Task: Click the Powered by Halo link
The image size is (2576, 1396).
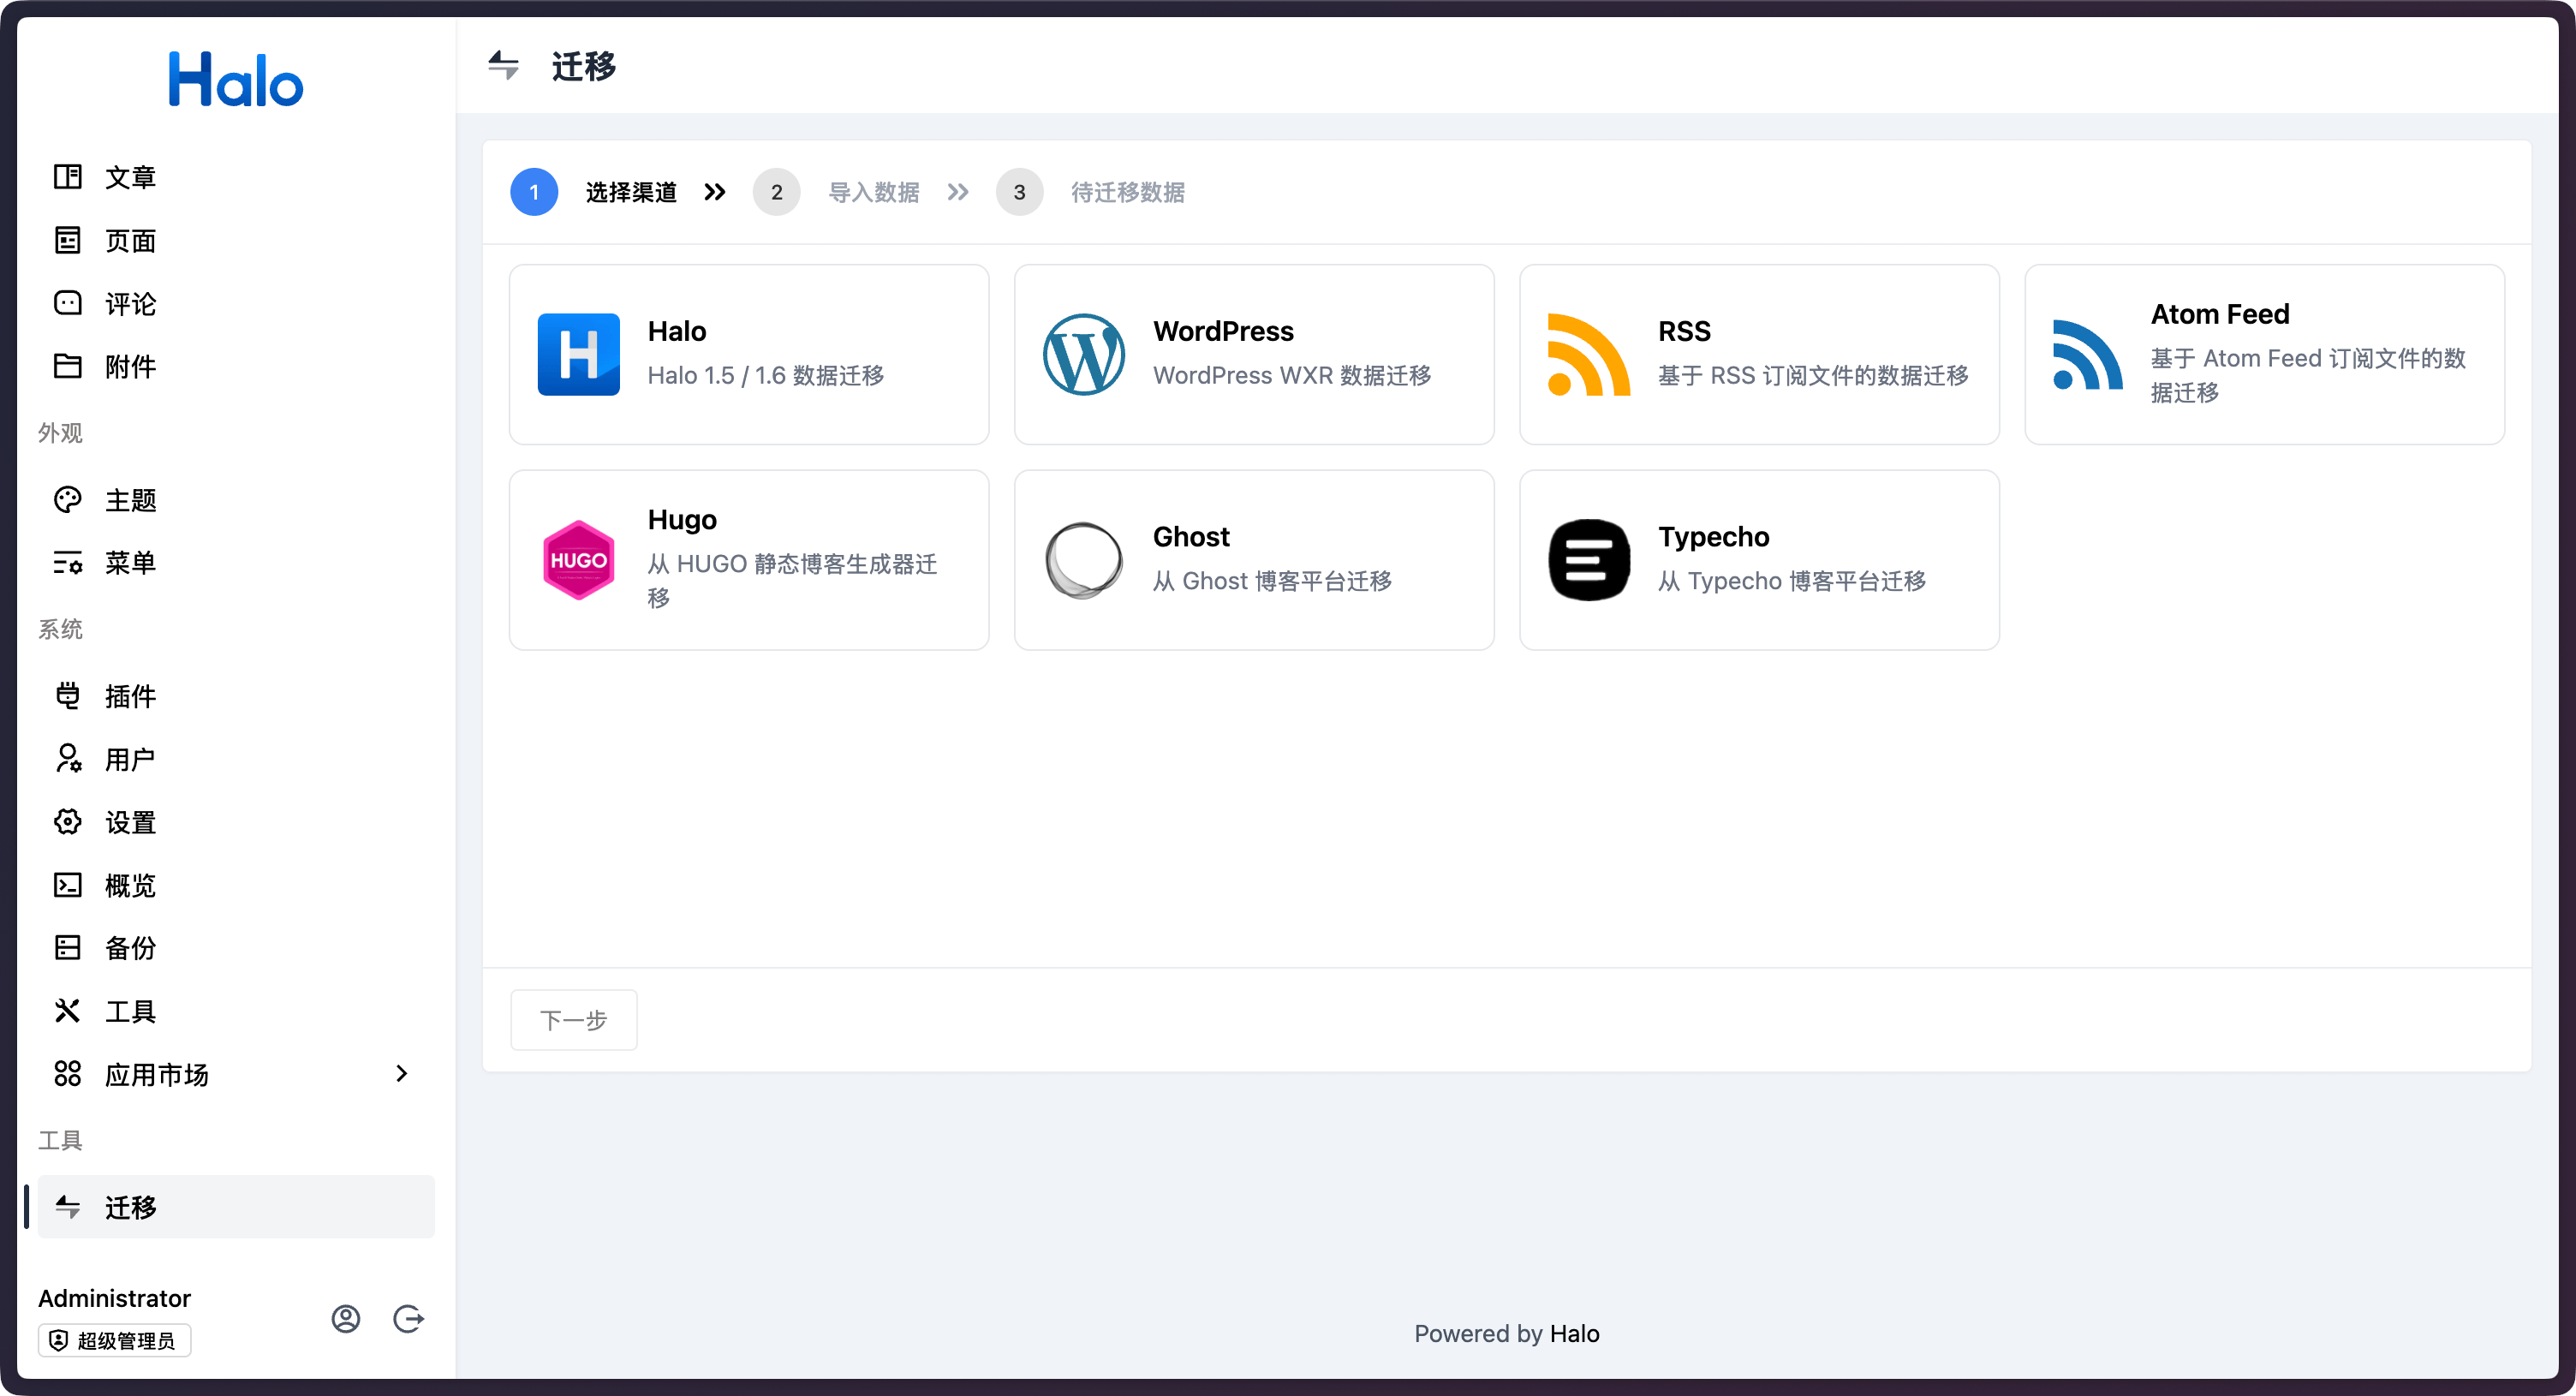Action: tap(1506, 1333)
